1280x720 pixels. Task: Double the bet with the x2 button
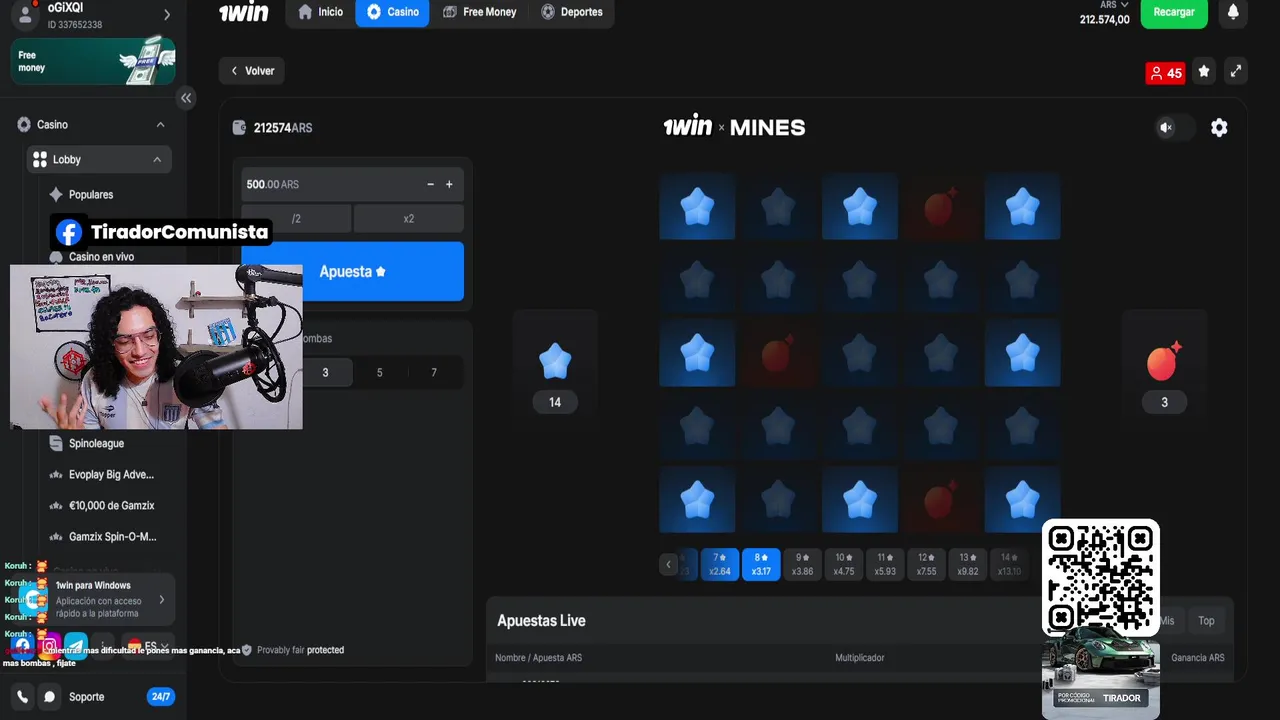[x=408, y=219]
